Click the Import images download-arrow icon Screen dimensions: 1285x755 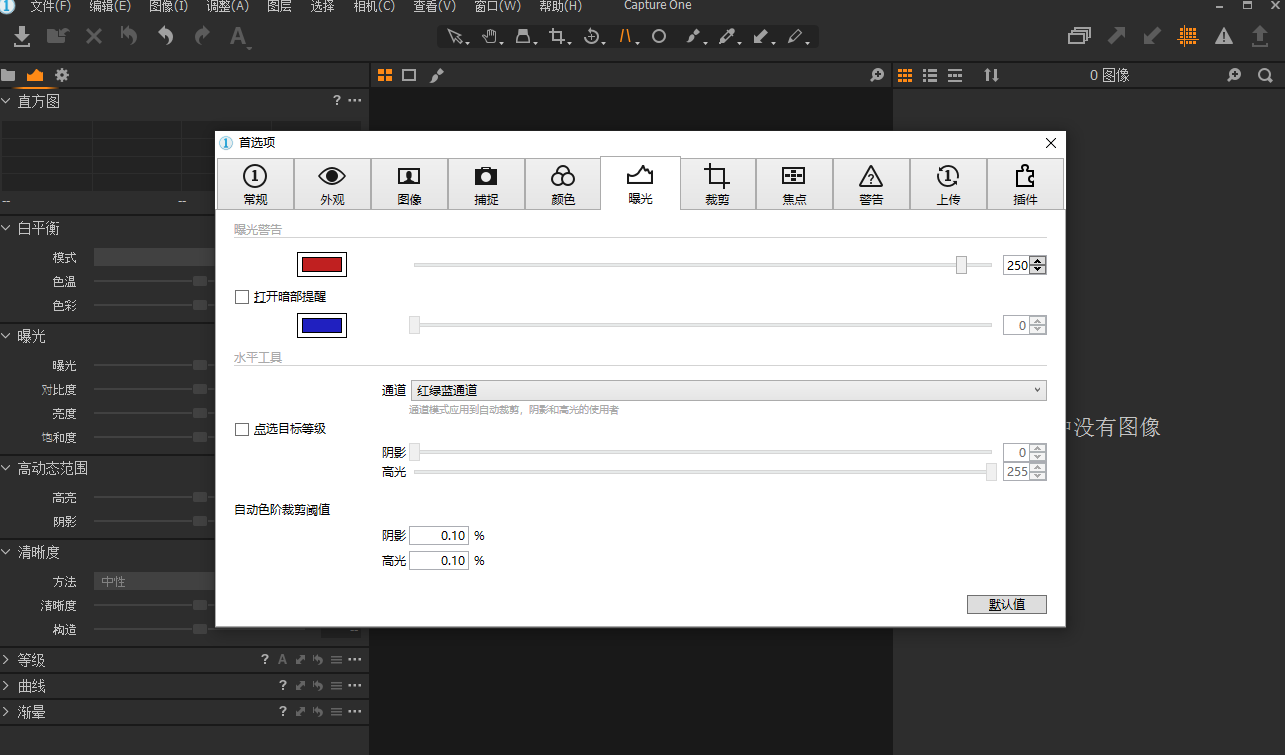(22, 36)
